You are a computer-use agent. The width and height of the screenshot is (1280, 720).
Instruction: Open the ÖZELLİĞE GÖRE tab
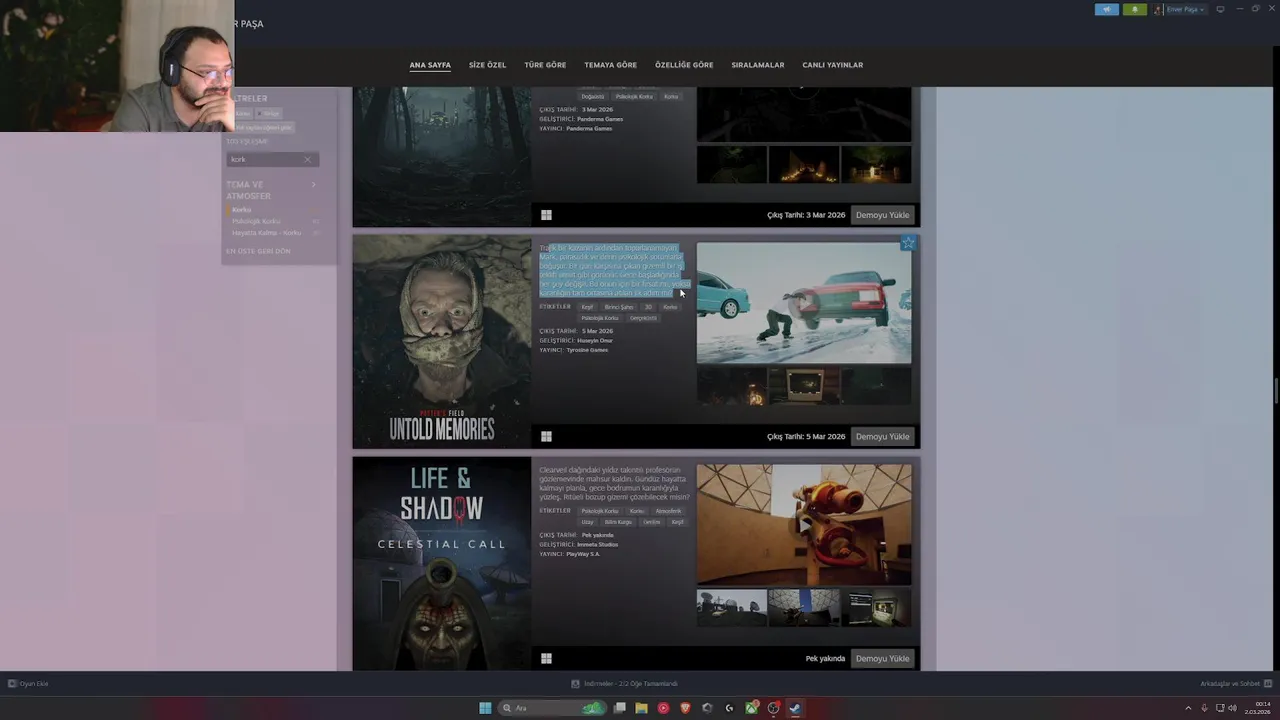[684, 65]
